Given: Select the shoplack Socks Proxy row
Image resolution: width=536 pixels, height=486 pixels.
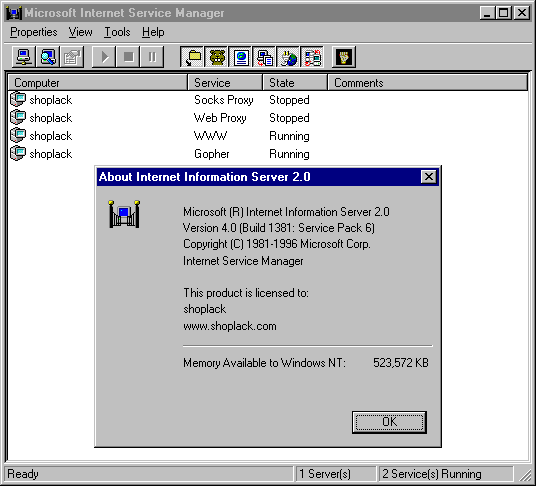Looking at the screenshot, I should click(268, 100).
